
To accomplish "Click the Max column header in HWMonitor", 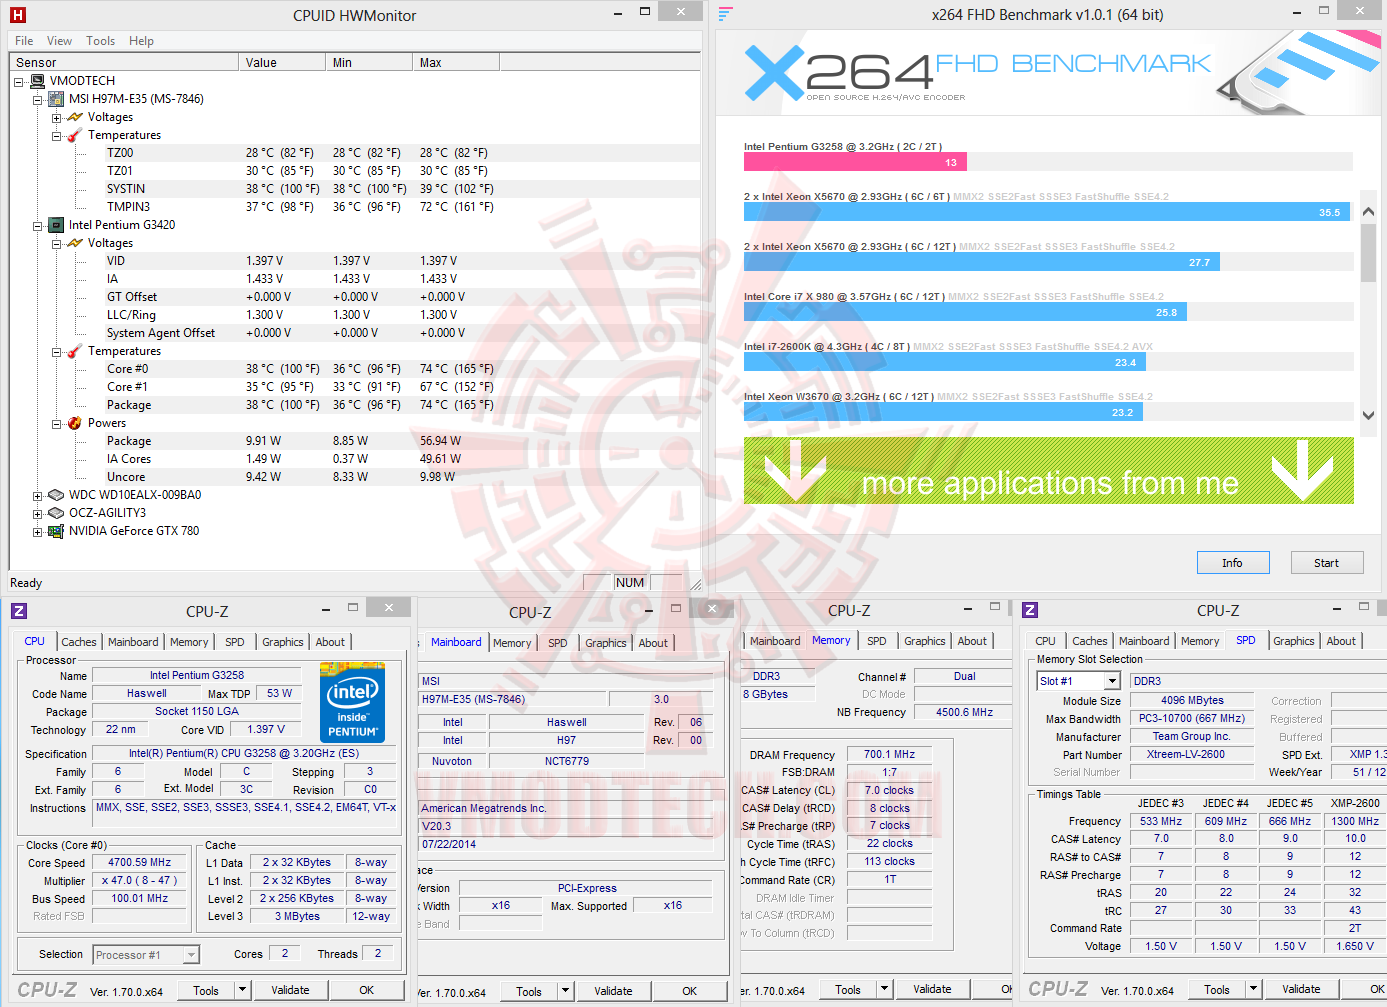I will coord(457,62).
